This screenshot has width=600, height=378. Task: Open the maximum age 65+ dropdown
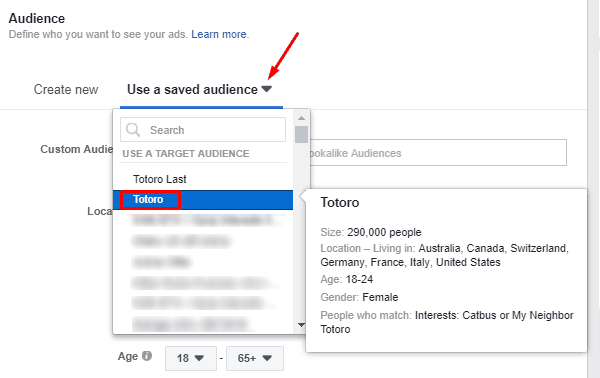pos(255,358)
